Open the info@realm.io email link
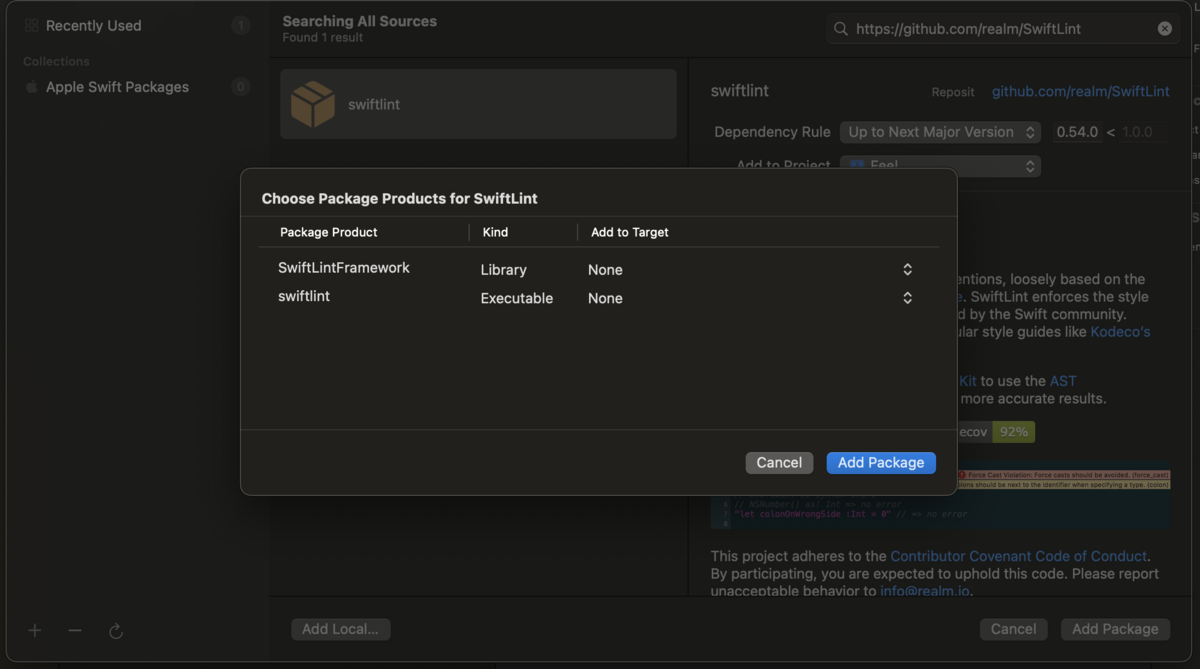Viewport: 1200px width, 669px height. [x=923, y=591]
